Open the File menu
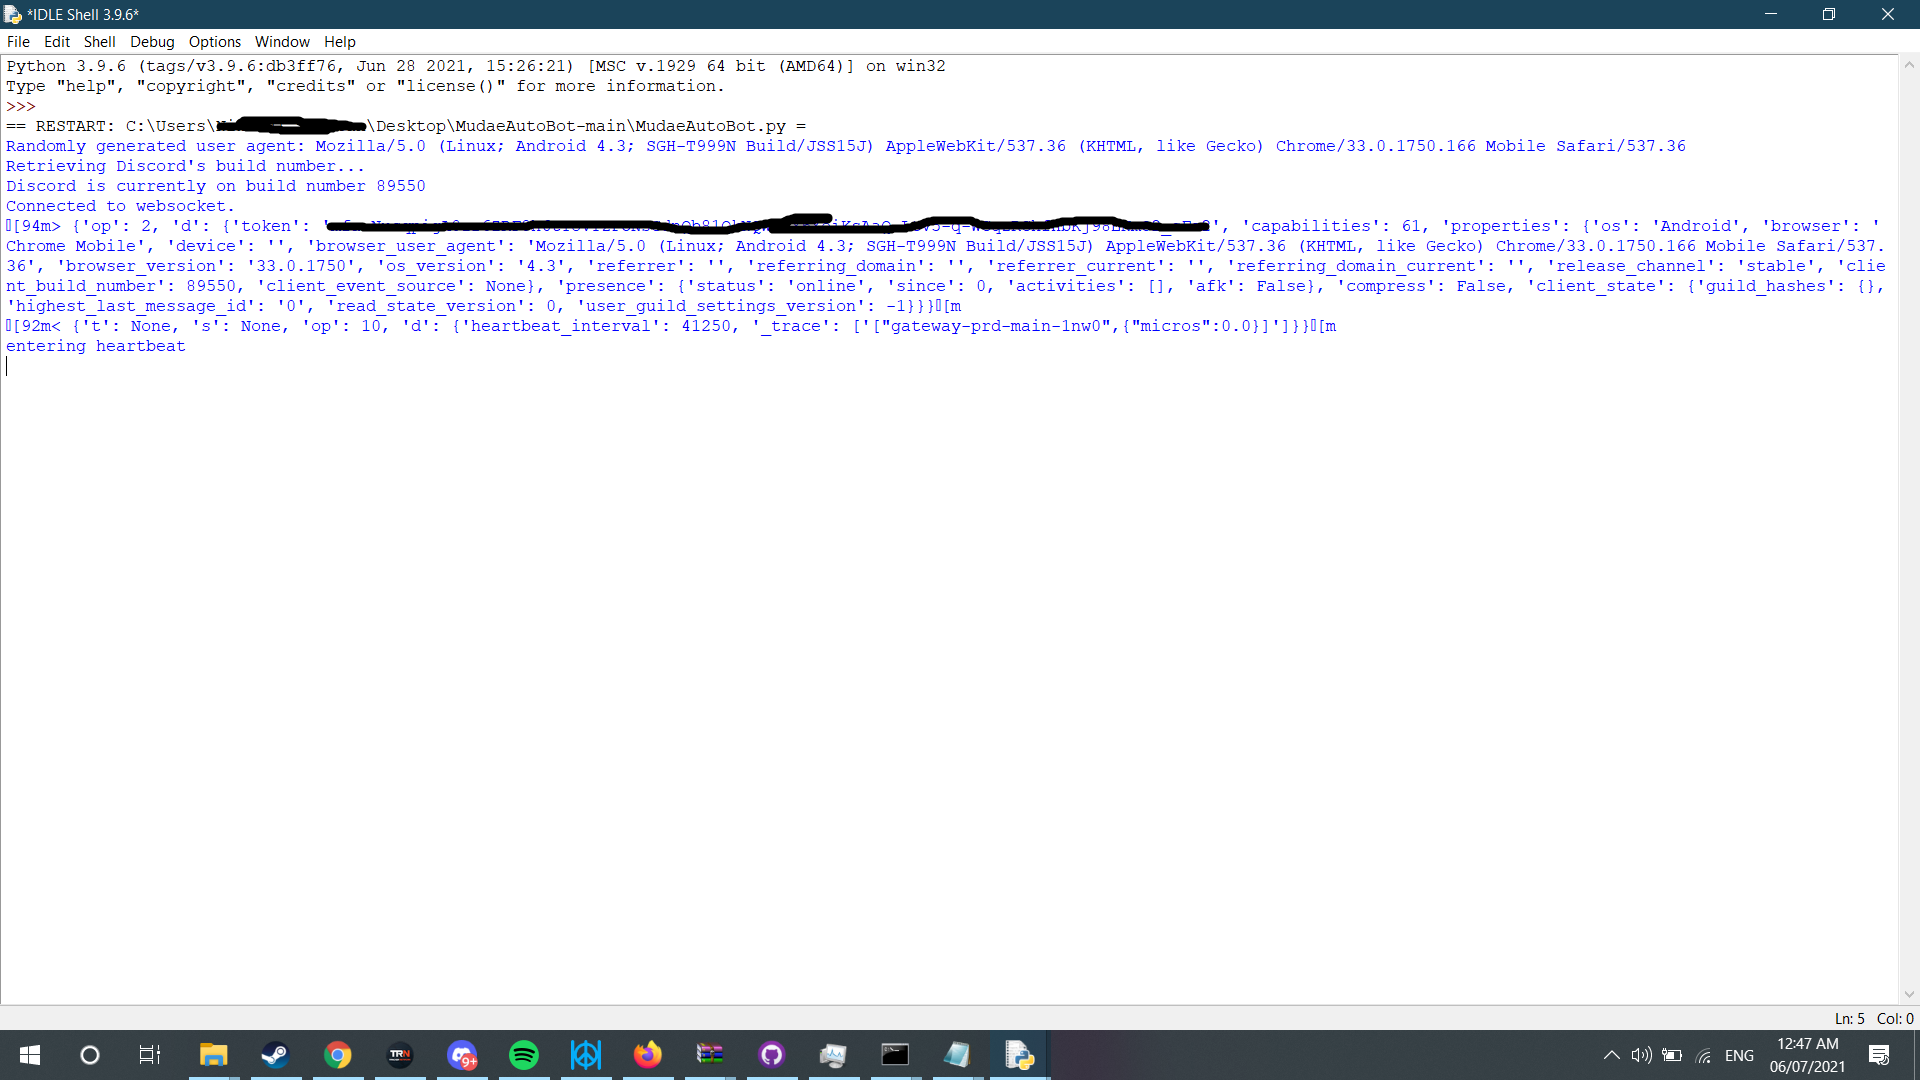 click(18, 42)
